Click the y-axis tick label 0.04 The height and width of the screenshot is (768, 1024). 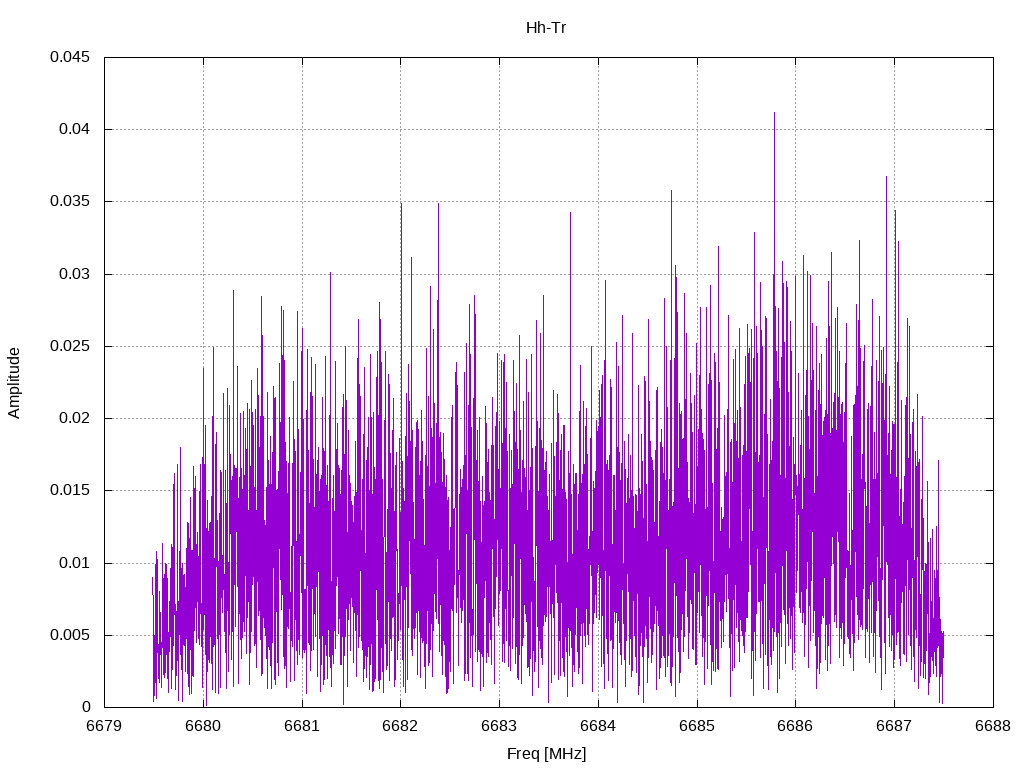pyautogui.click(x=74, y=129)
